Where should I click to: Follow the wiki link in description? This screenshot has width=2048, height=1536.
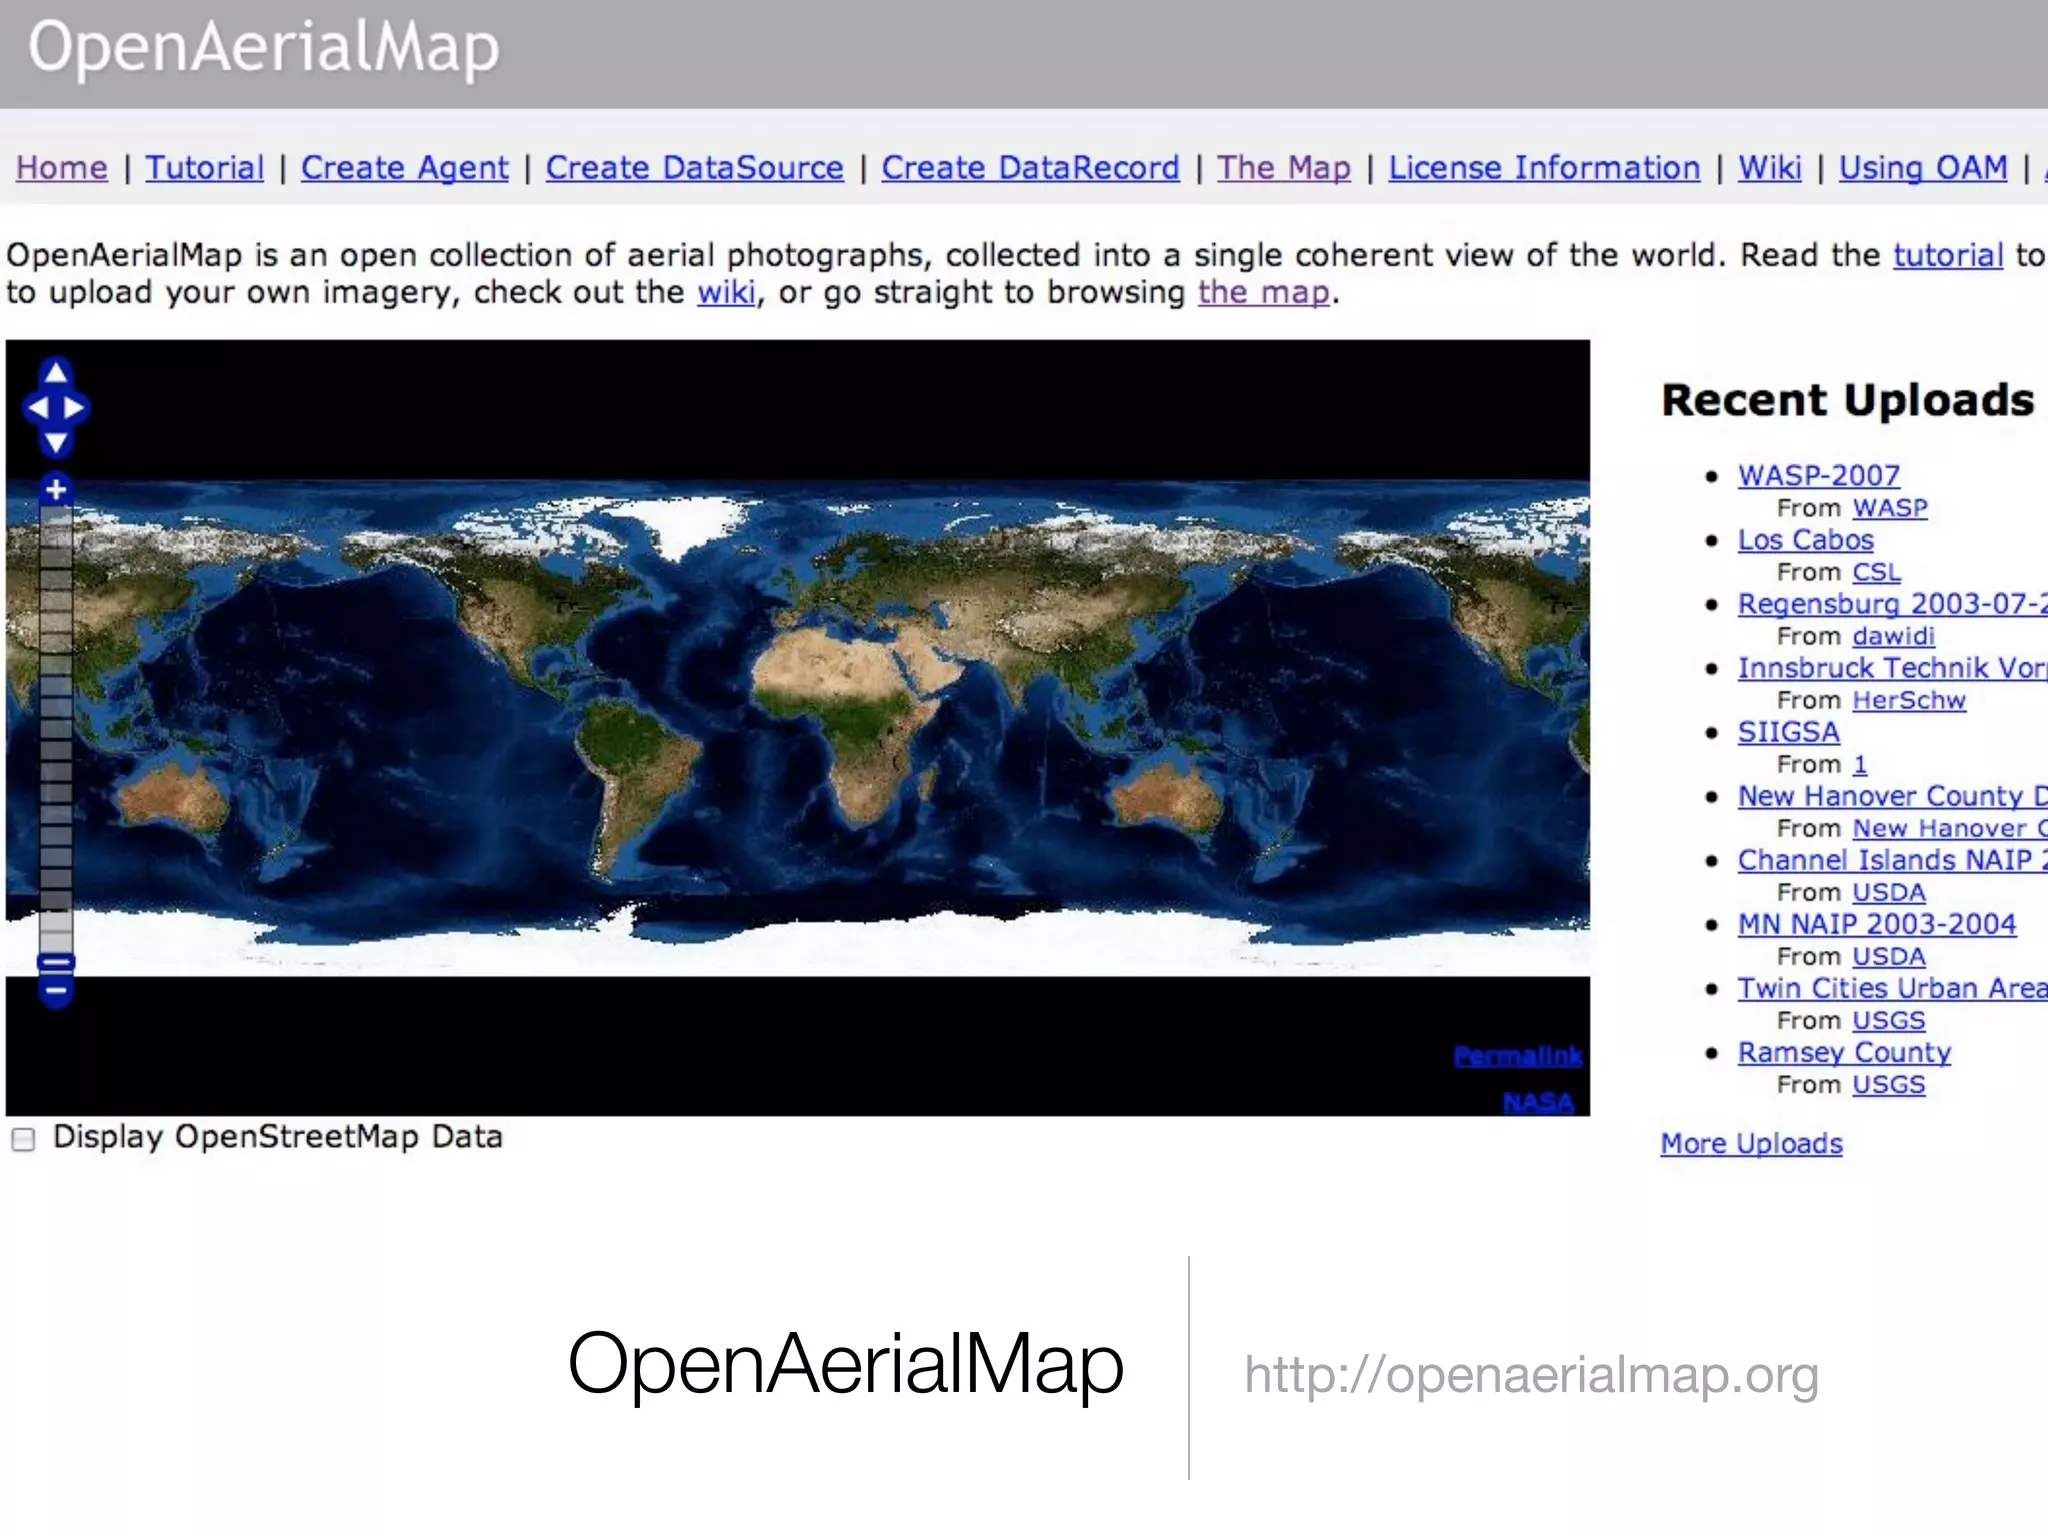tap(726, 292)
